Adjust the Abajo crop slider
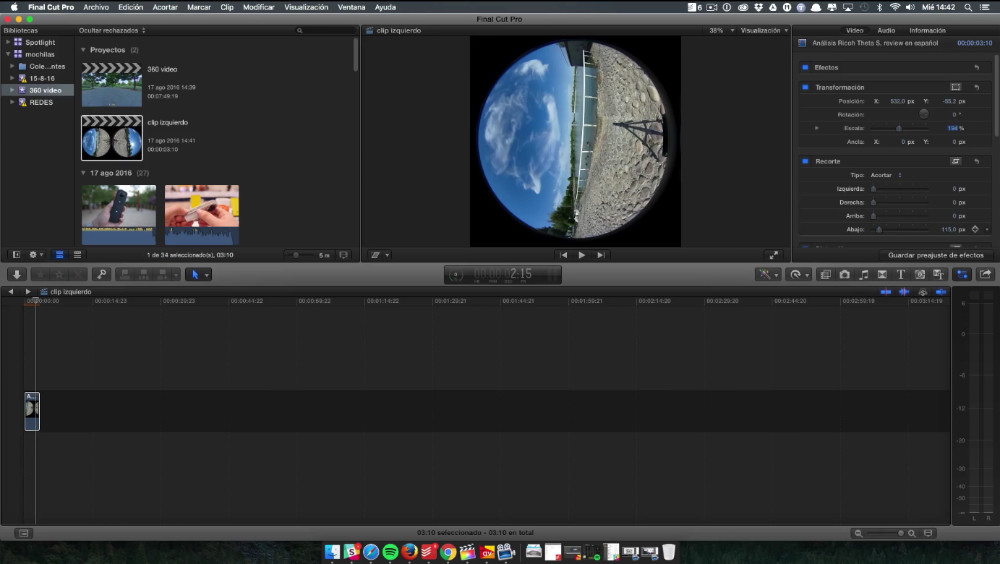The height and width of the screenshot is (564, 1000). 879,229
